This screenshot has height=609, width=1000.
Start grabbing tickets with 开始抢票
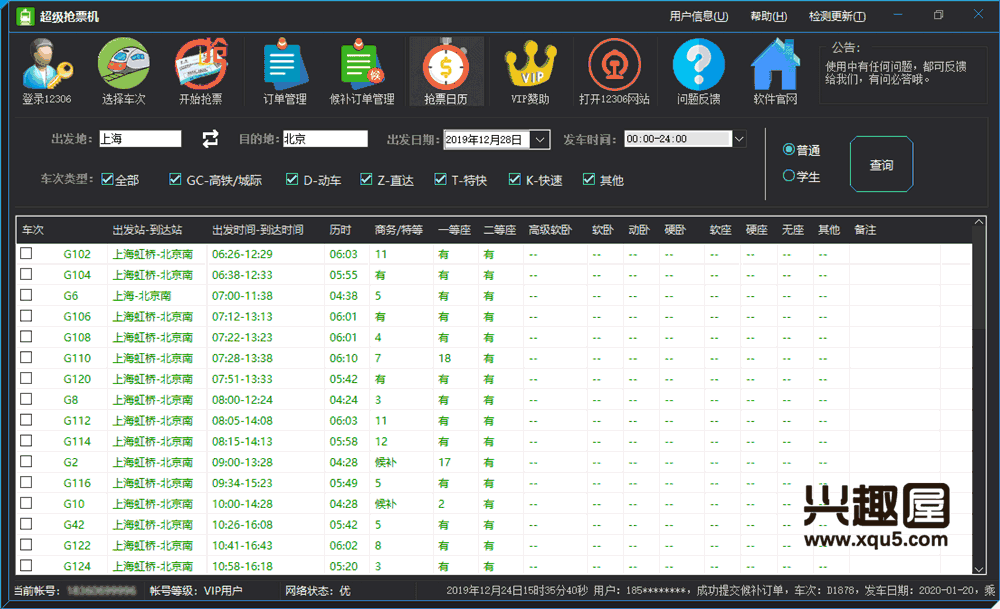200,70
